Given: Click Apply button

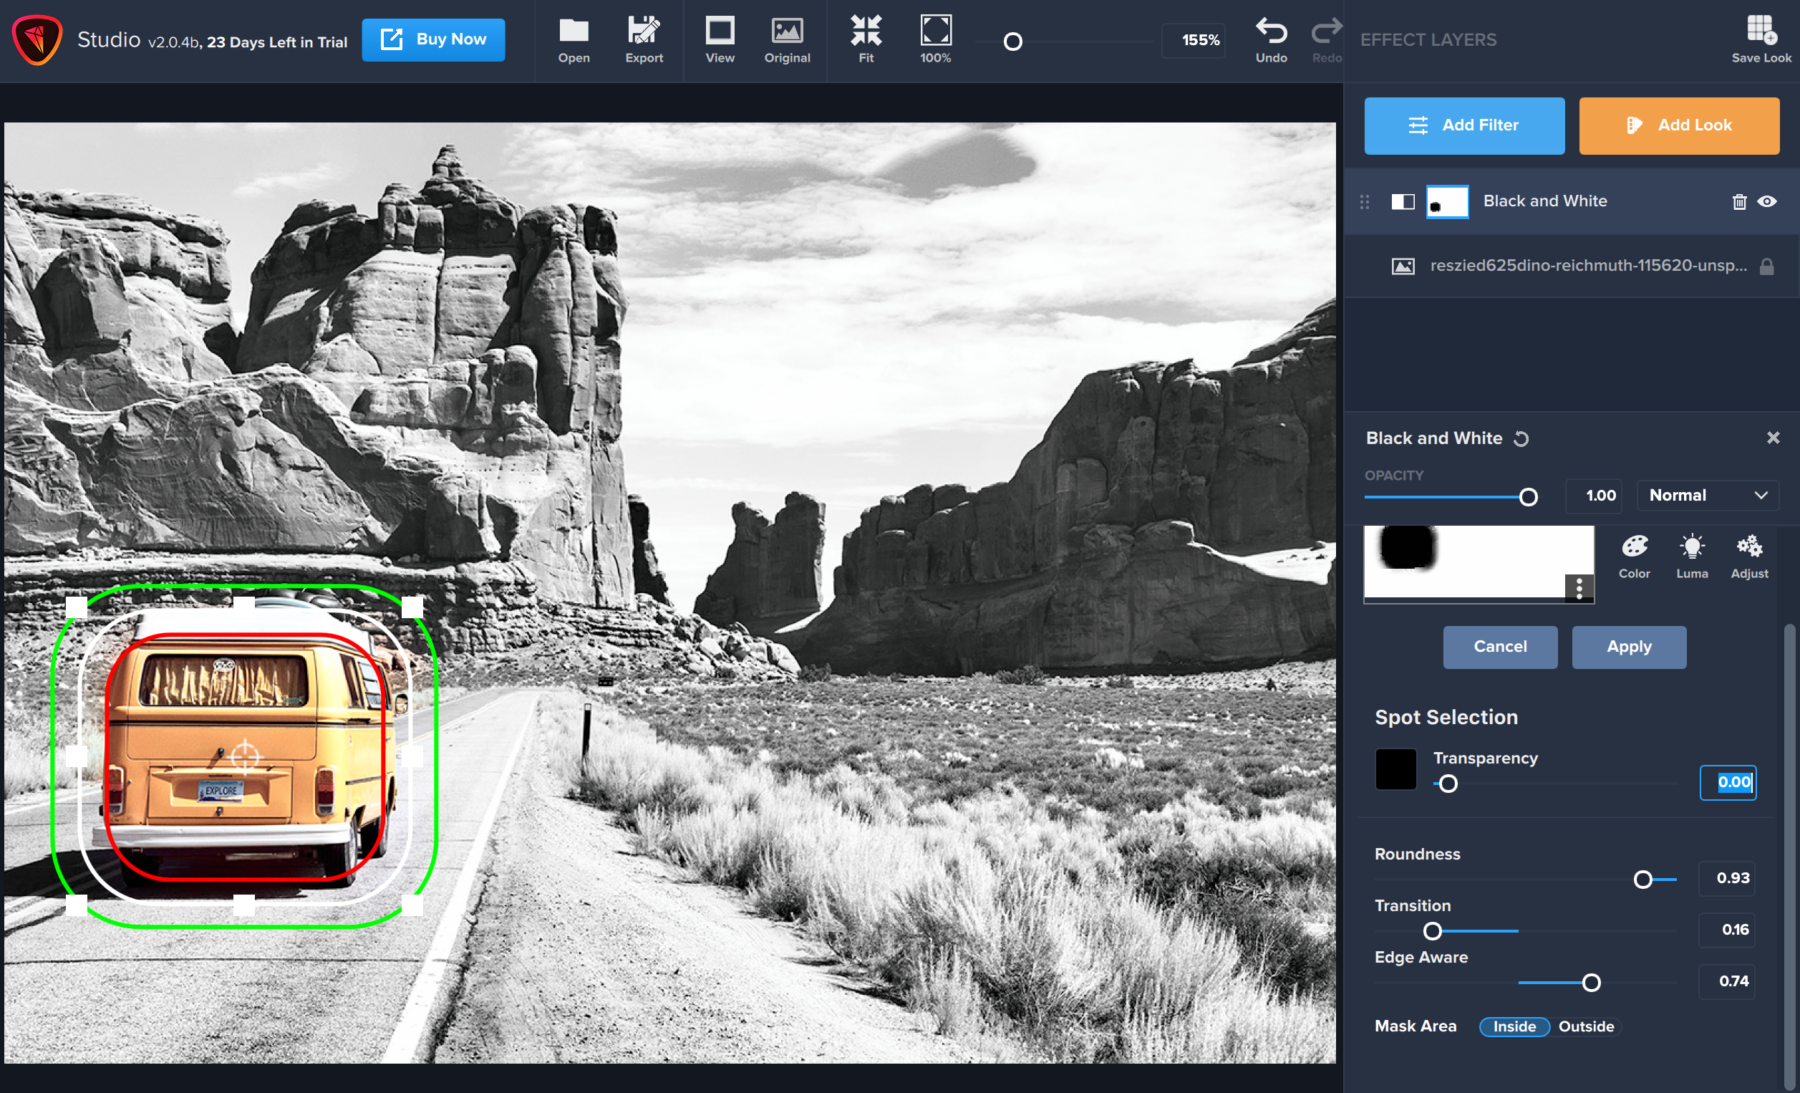Looking at the screenshot, I should pyautogui.click(x=1629, y=647).
